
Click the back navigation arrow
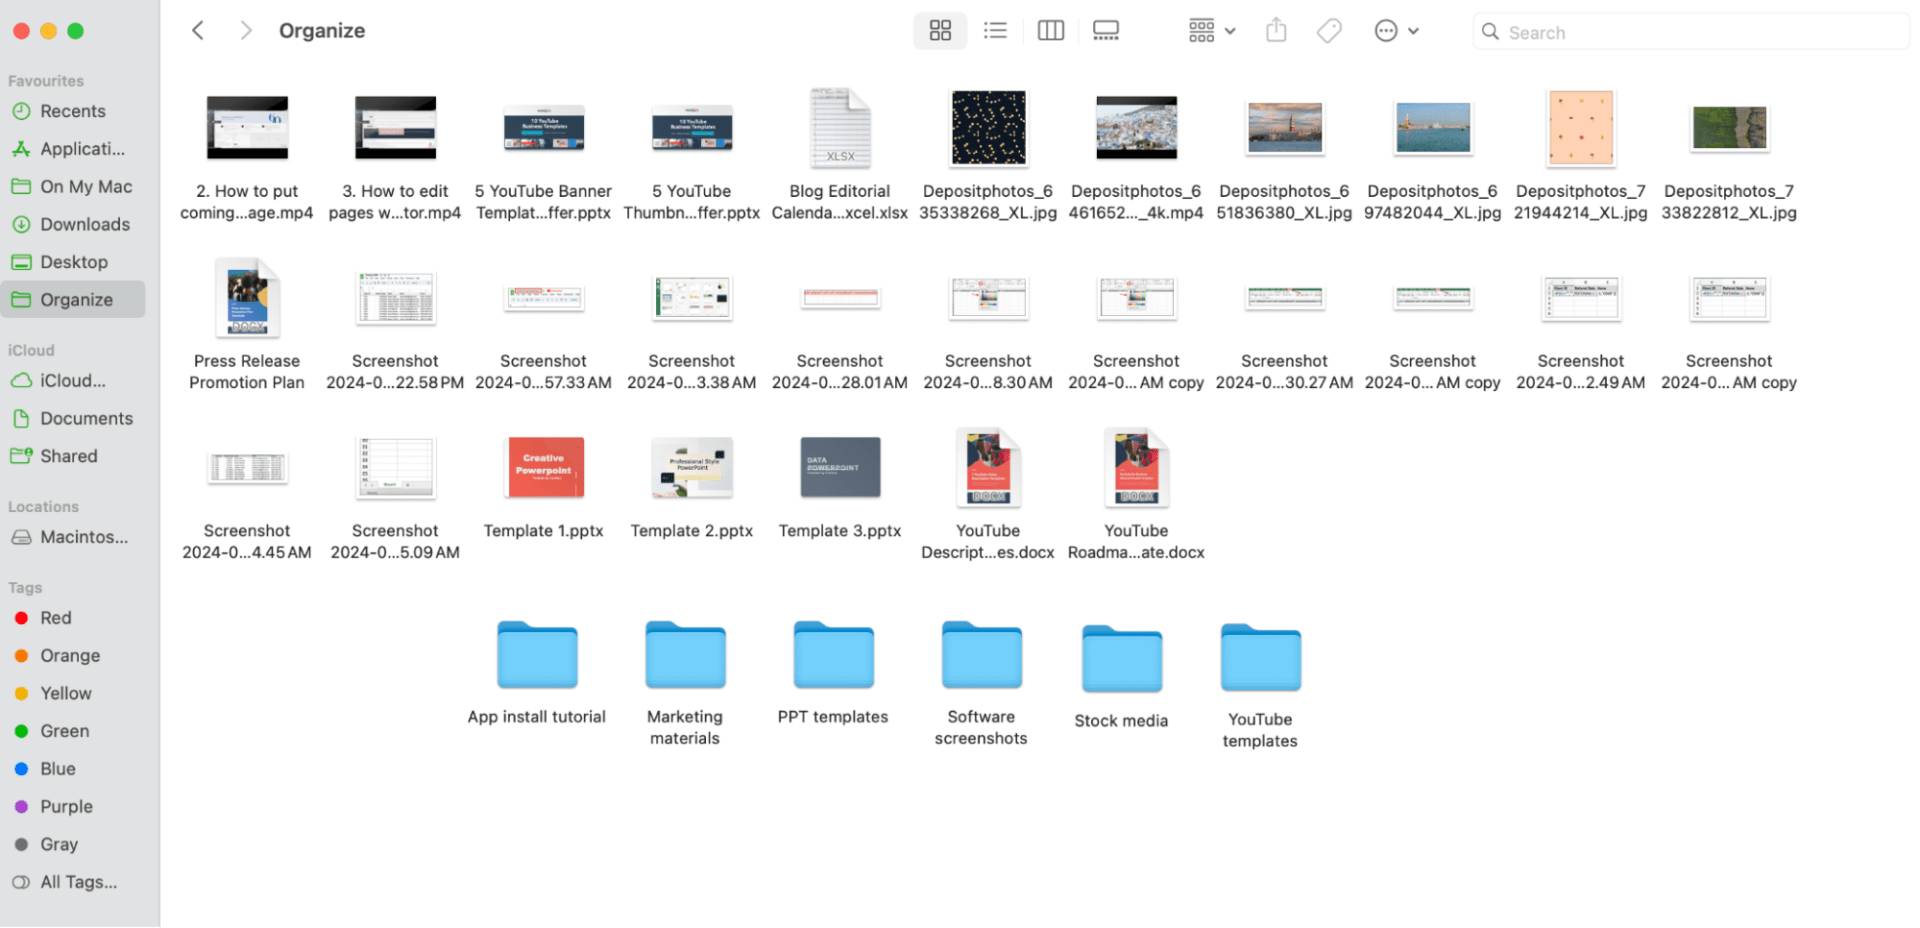coord(197,30)
